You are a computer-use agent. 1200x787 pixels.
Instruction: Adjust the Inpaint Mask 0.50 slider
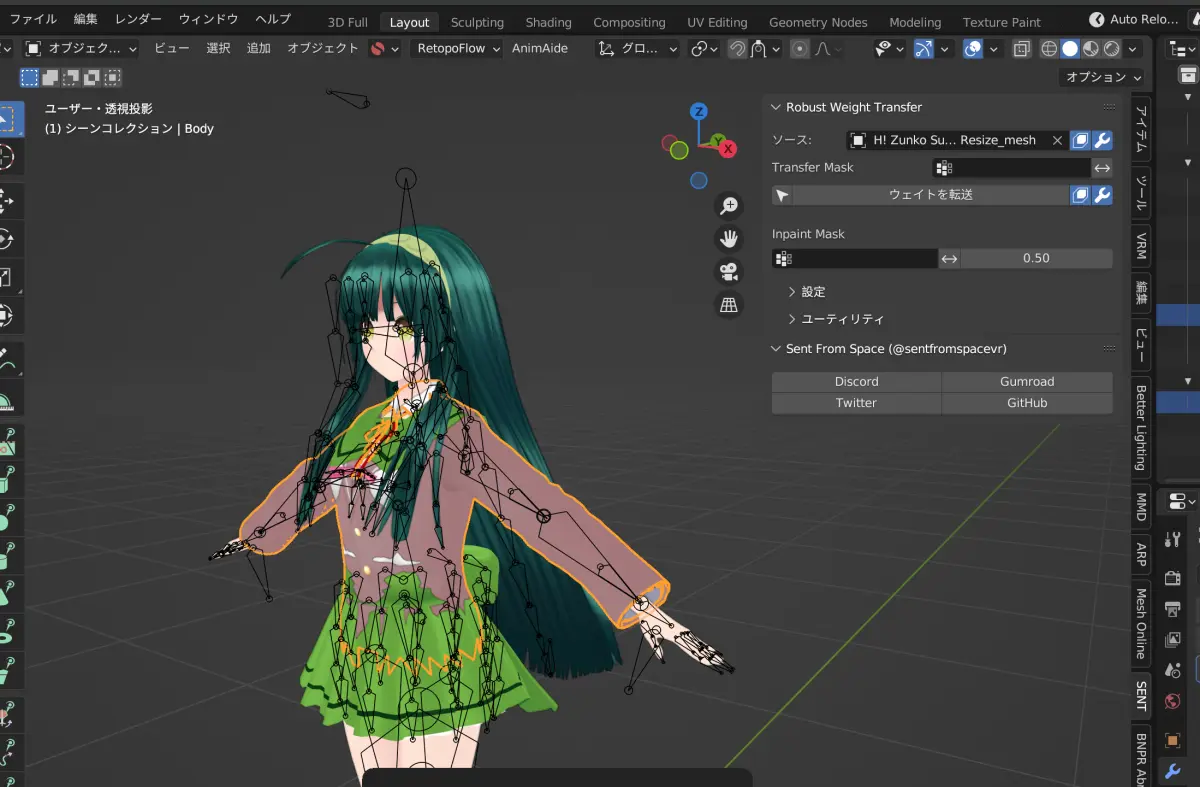pos(1036,258)
